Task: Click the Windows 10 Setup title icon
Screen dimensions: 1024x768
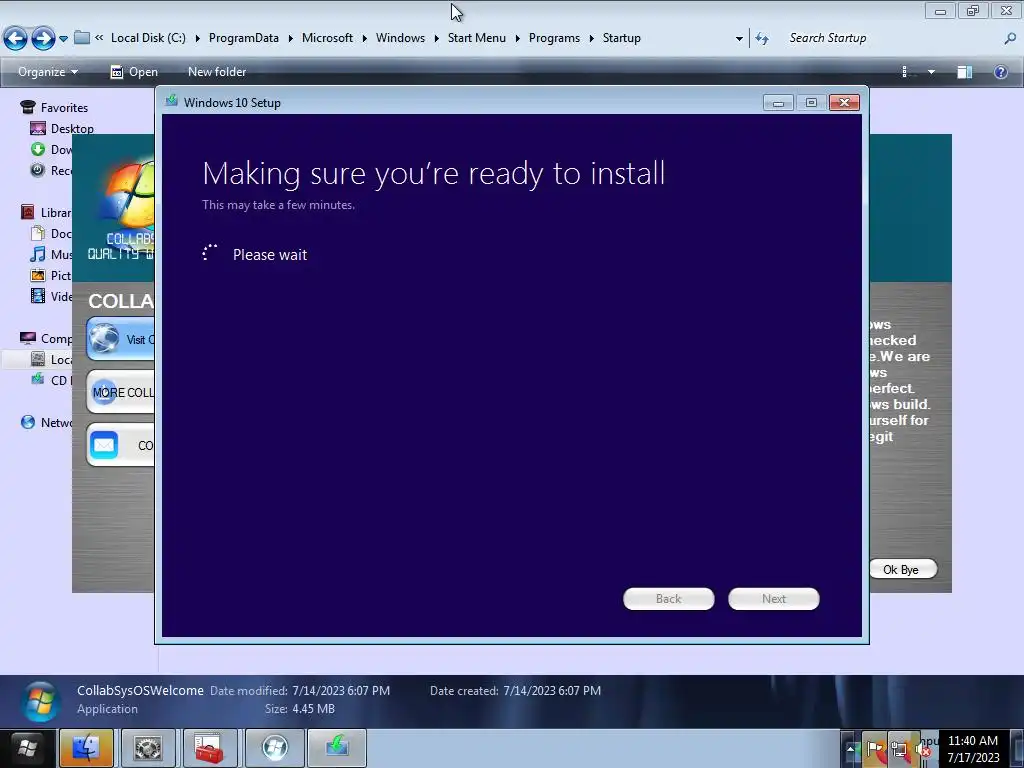Action: [172, 101]
